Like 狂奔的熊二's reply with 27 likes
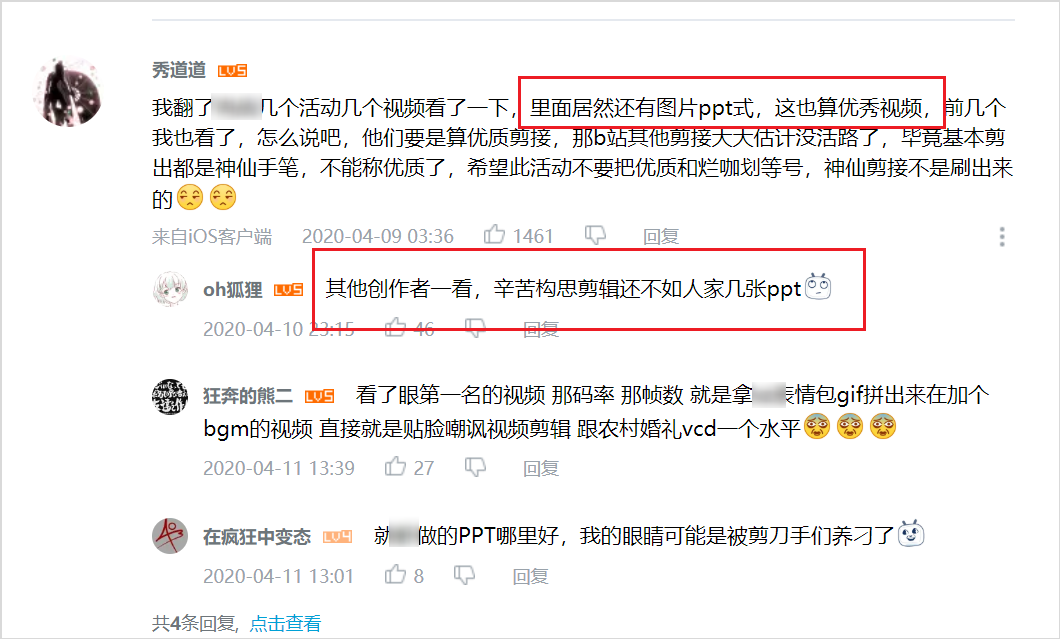The image size is (1060, 639). pyautogui.click(x=395, y=466)
